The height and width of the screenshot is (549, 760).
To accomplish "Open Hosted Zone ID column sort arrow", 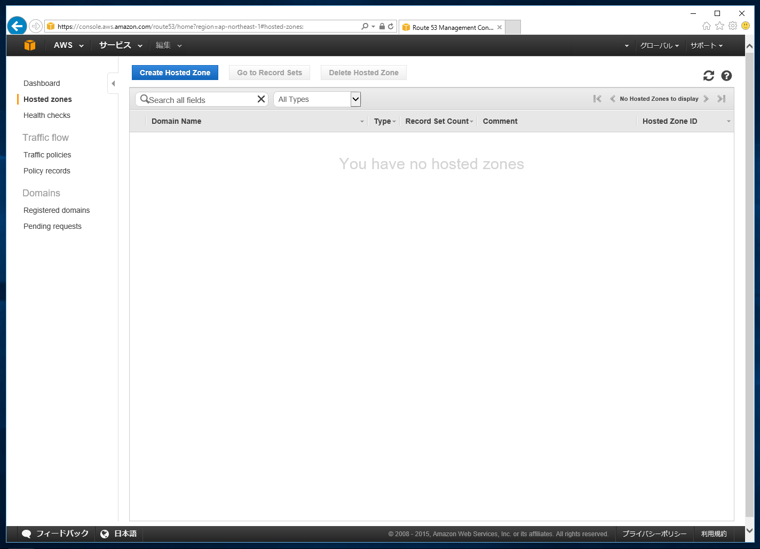I will pos(728,121).
